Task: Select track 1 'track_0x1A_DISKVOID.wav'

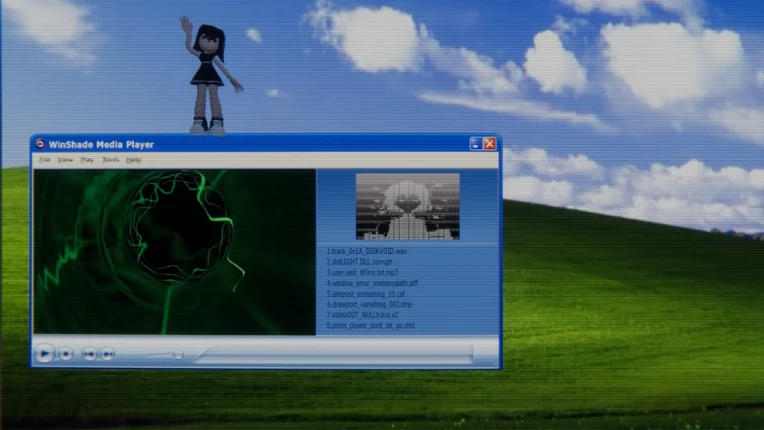Action: point(366,251)
